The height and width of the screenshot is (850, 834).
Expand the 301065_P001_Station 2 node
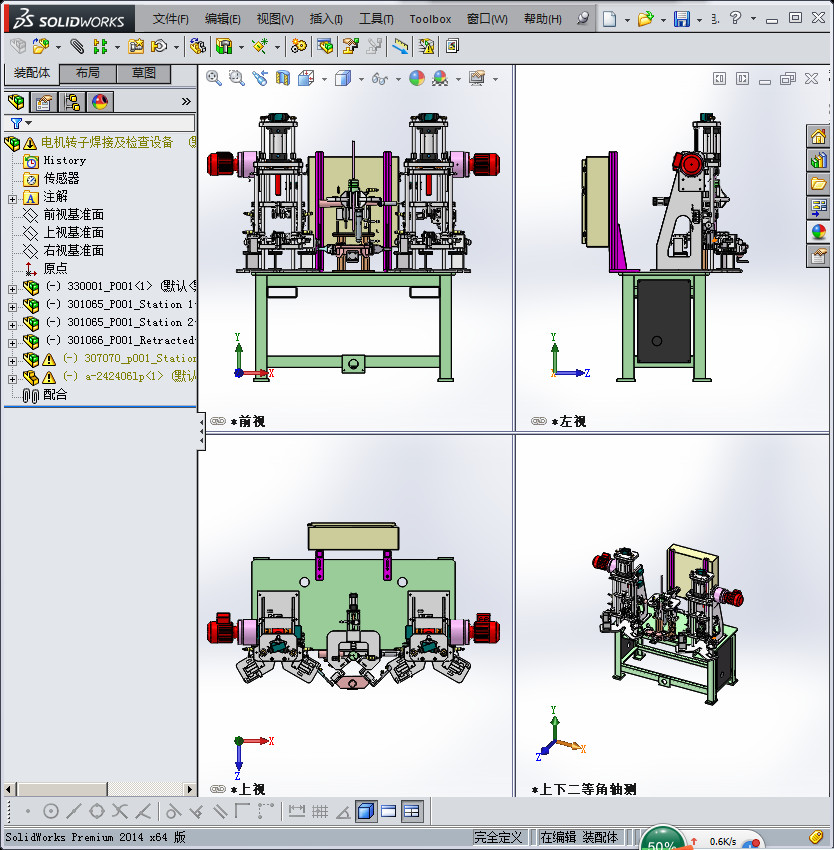click(x=12, y=325)
